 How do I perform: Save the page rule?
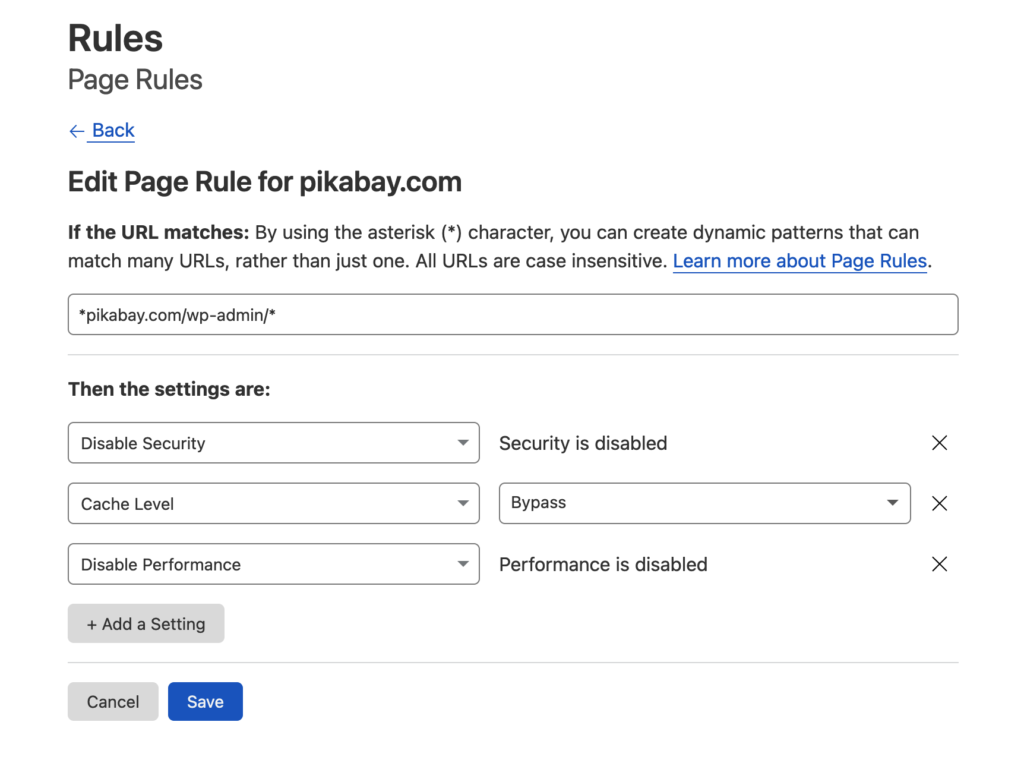click(205, 702)
